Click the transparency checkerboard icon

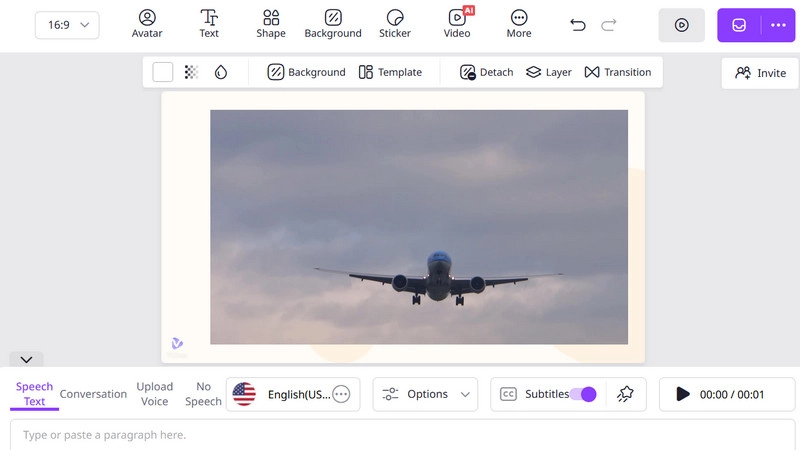[192, 72]
